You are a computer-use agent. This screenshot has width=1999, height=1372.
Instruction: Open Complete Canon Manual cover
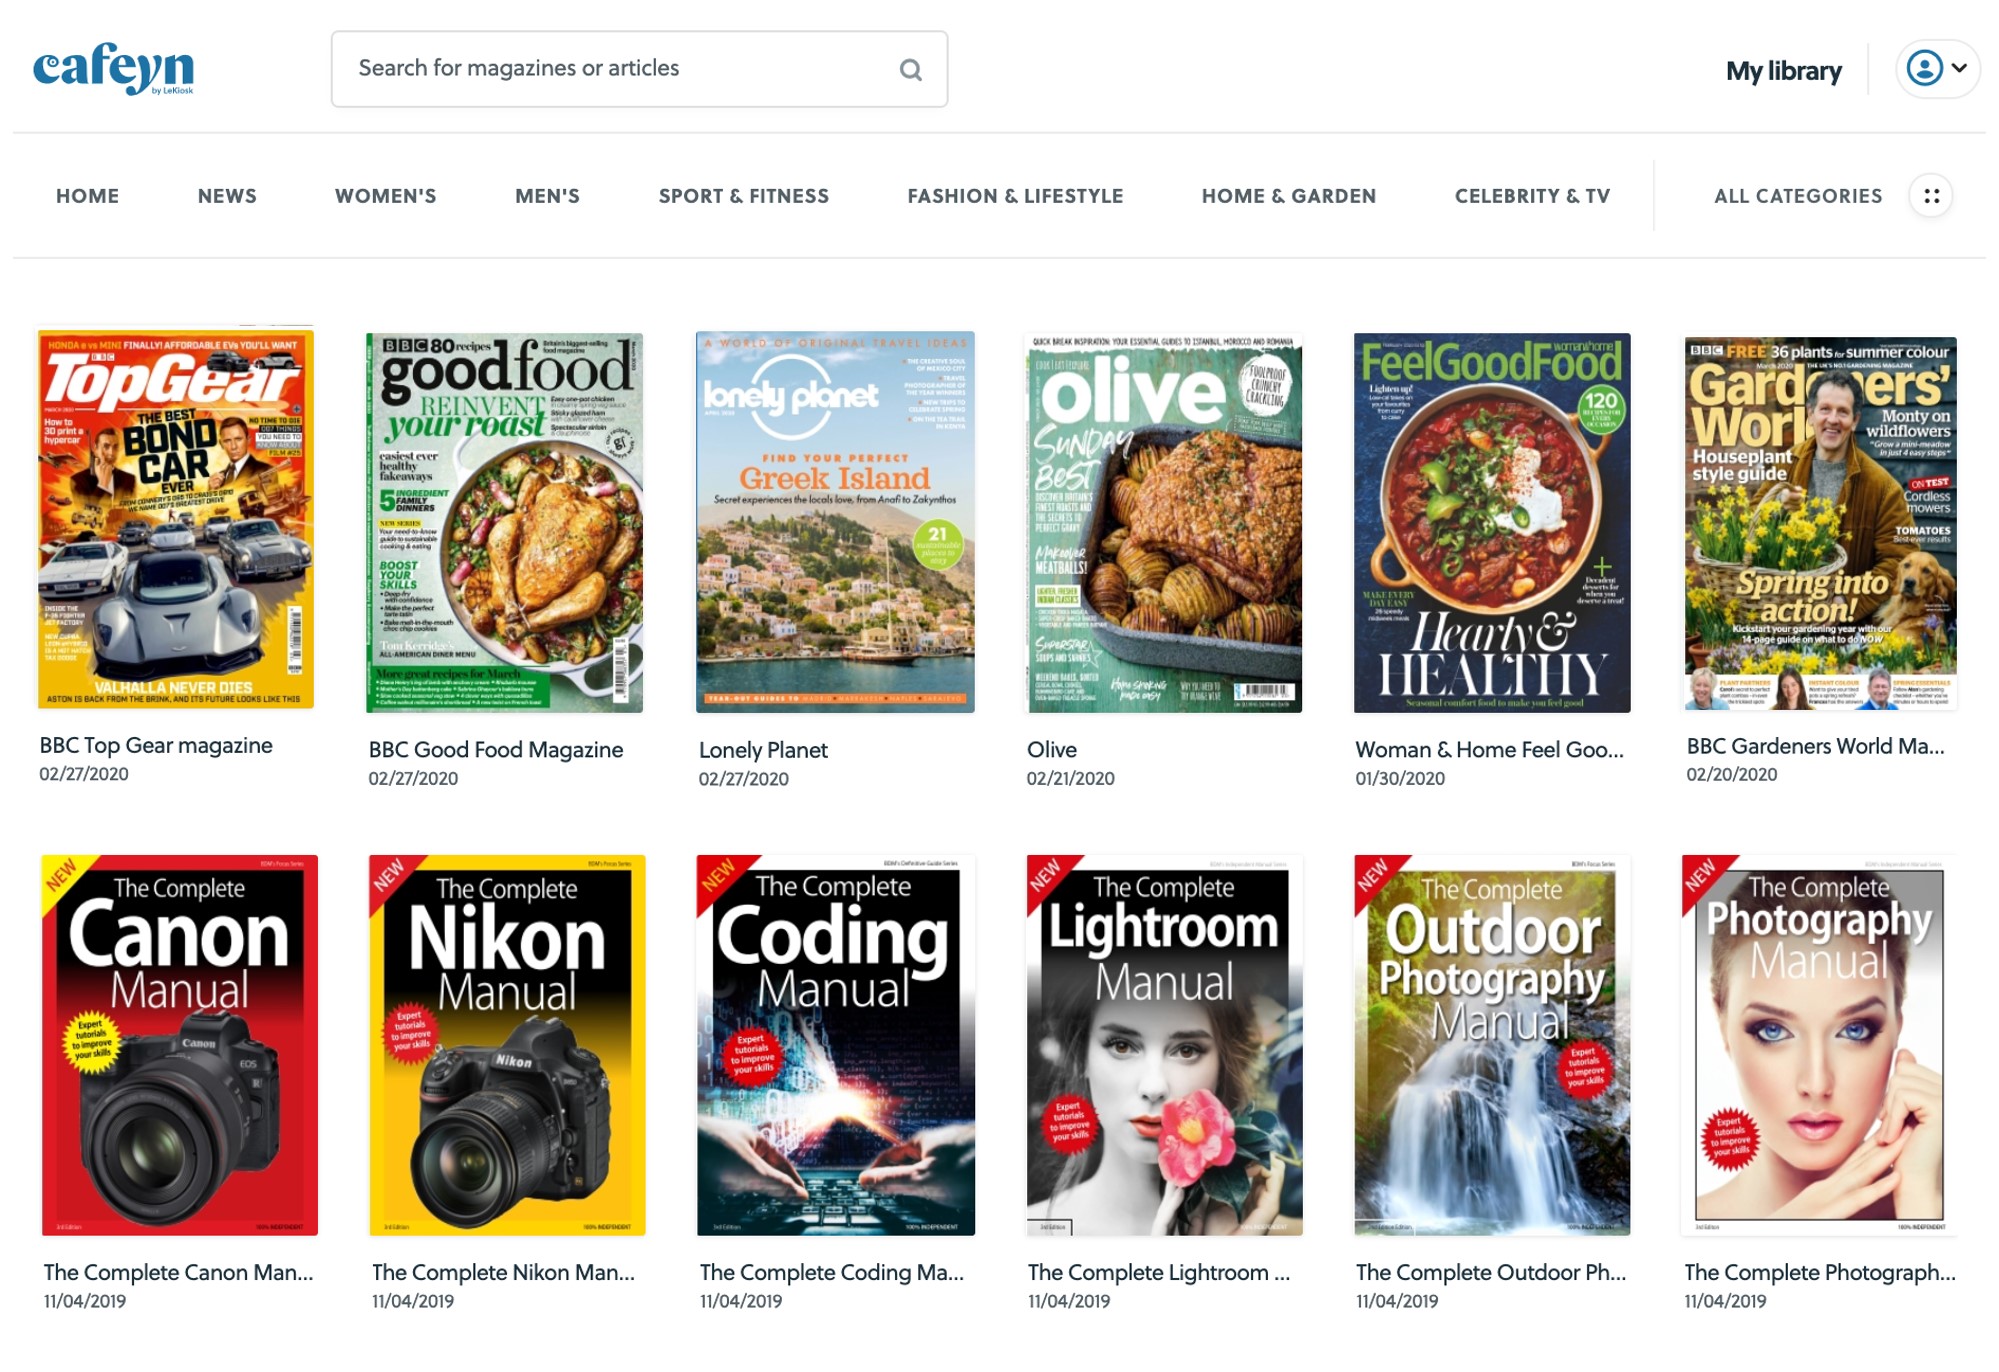click(179, 1045)
